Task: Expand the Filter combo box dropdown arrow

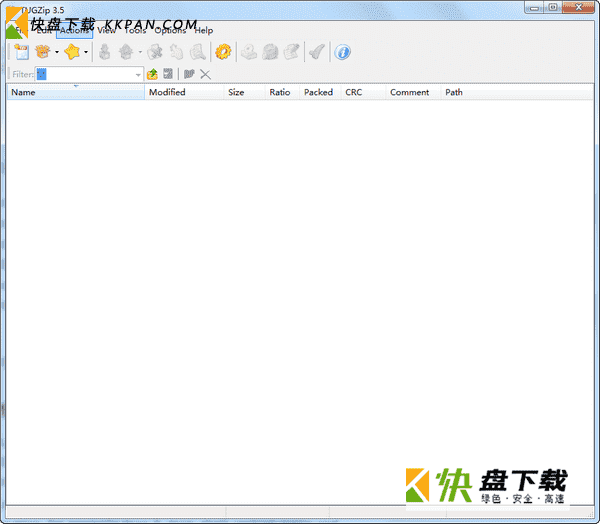Action: pyautogui.click(x=138, y=74)
